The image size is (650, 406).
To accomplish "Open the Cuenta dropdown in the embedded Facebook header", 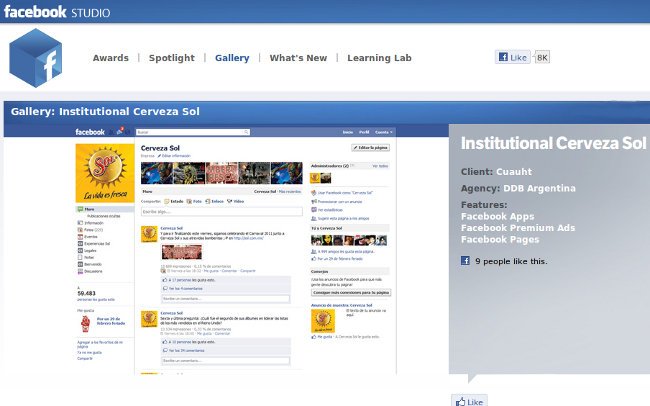I will click(x=384, y=132).
